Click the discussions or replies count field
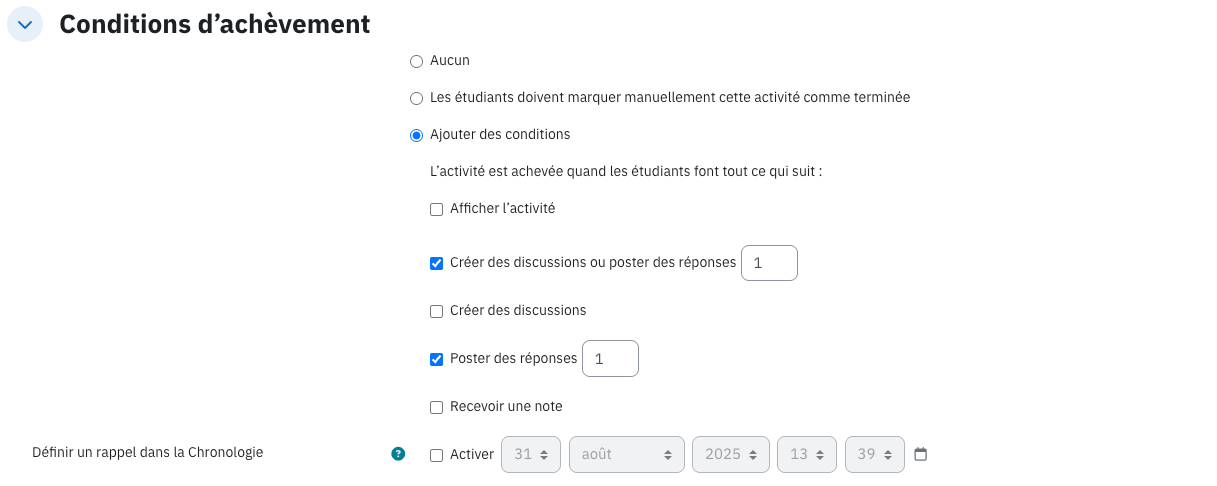Image resolution: width=1217 pixels, height=486 pixels. [769, 263]
